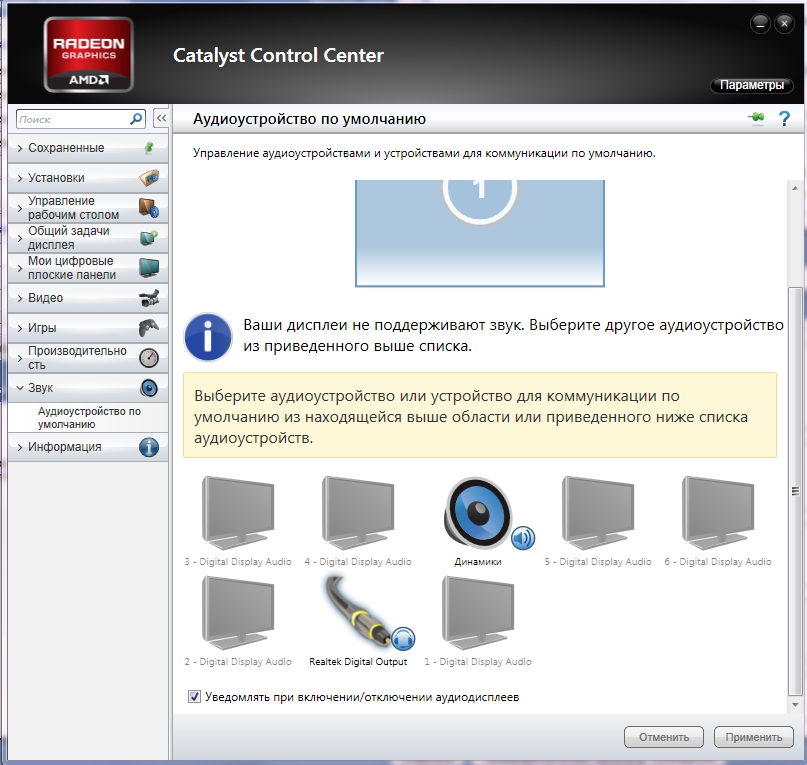Minimize the Catalyst Control Center window
Image resolution: width=807 pixels, height=765 pixels.
[x=760, y=24]
